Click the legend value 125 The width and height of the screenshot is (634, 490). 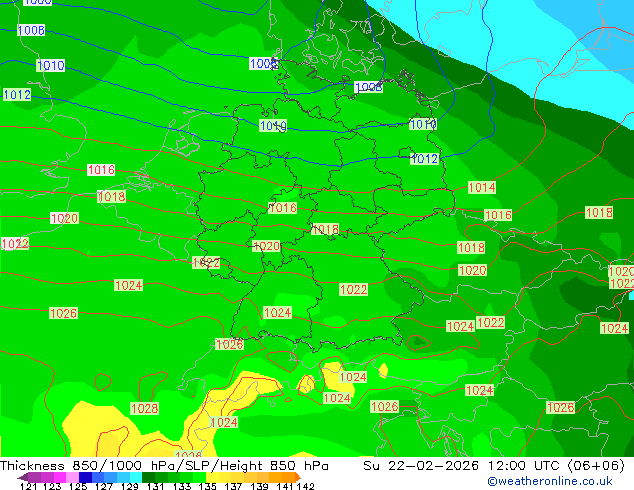pos(78,486)
